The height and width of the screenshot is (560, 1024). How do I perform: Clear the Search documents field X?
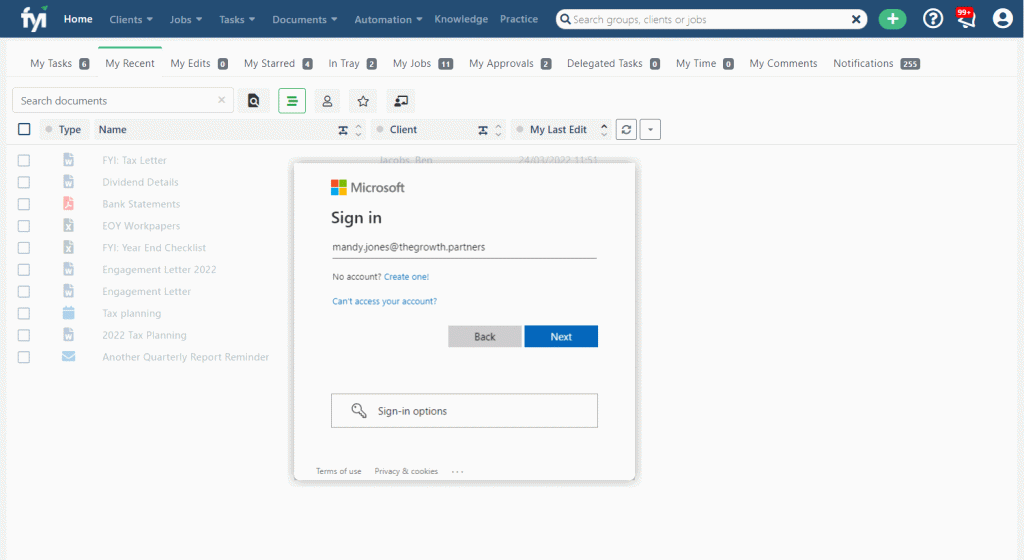(221, 100)
